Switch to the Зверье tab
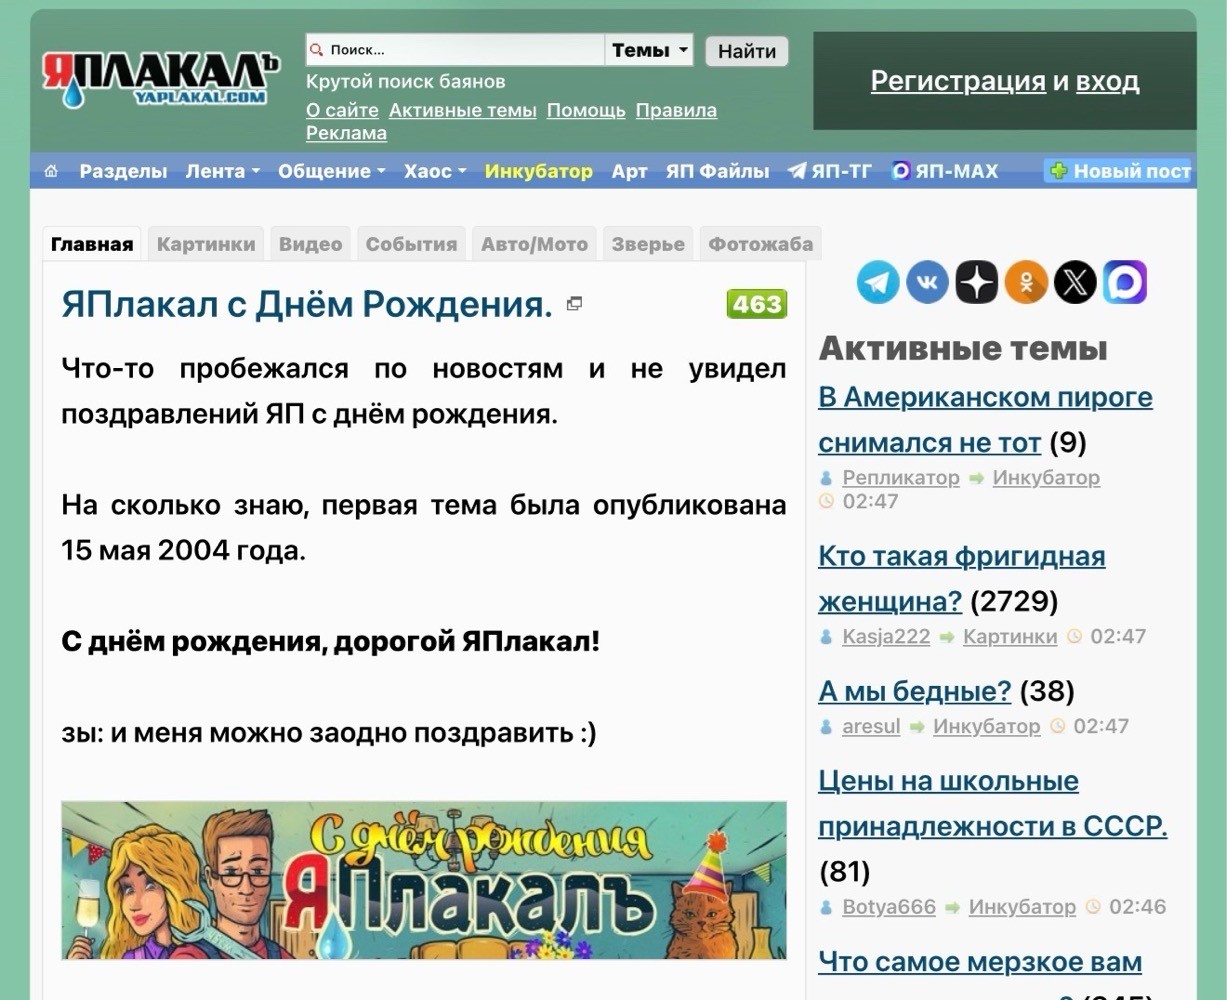Screen dimensions: 1227x1000 648,244
